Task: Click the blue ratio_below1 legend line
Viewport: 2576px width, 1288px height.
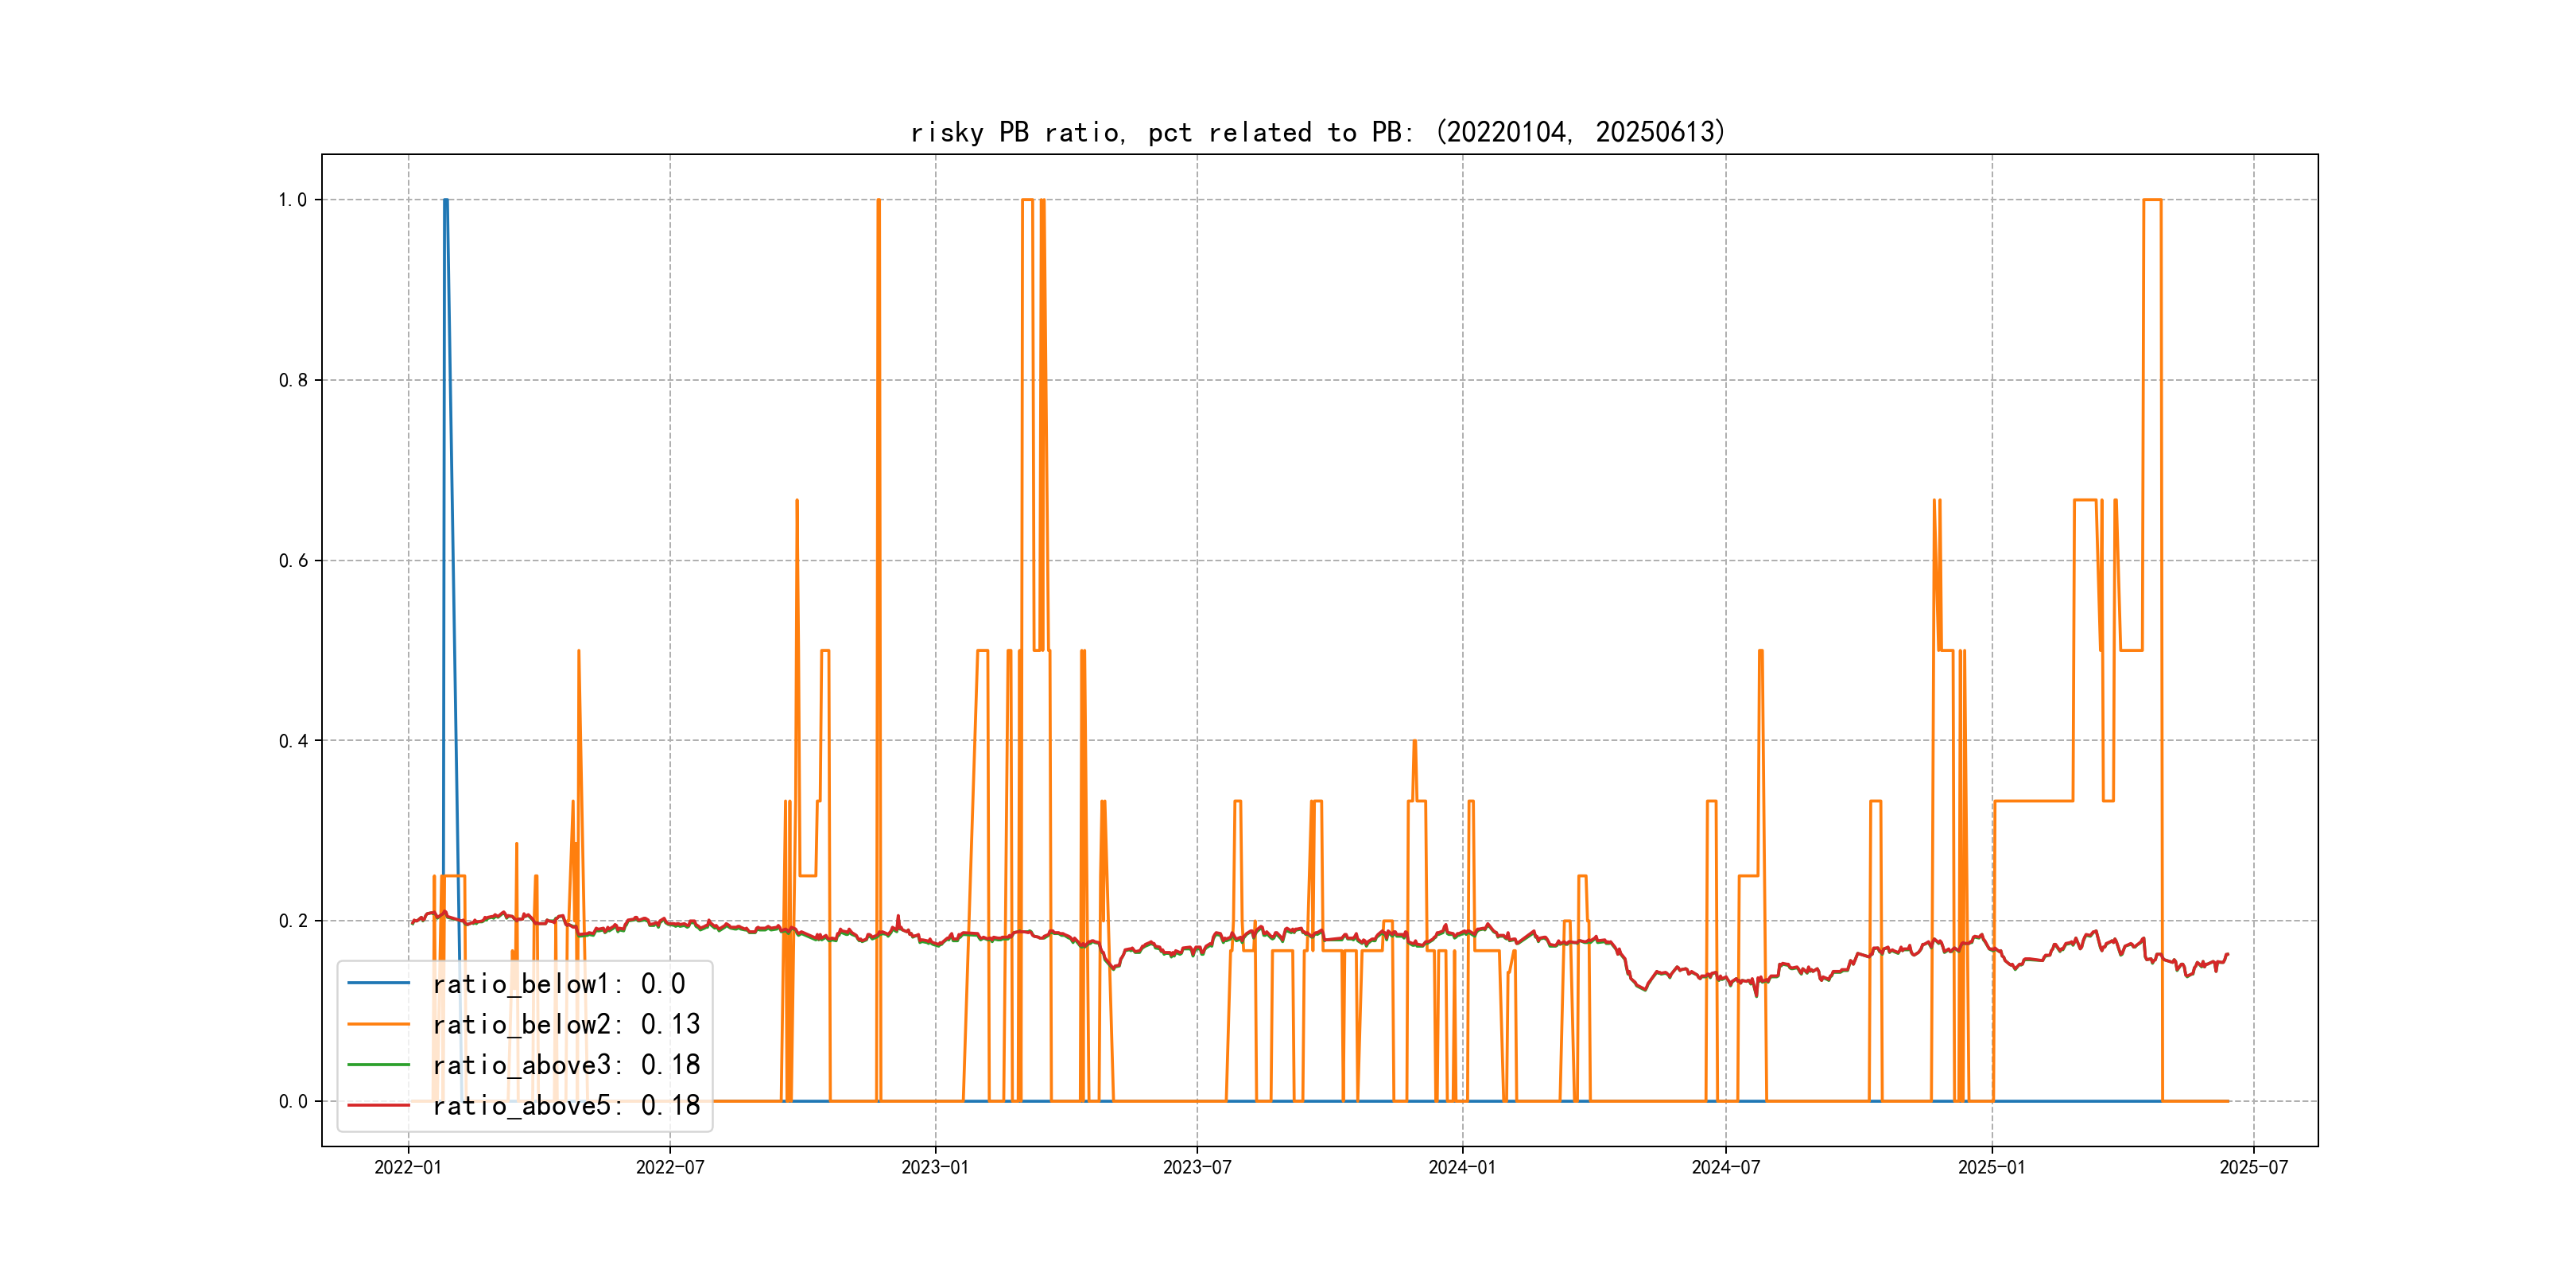Action: point(378,983)
